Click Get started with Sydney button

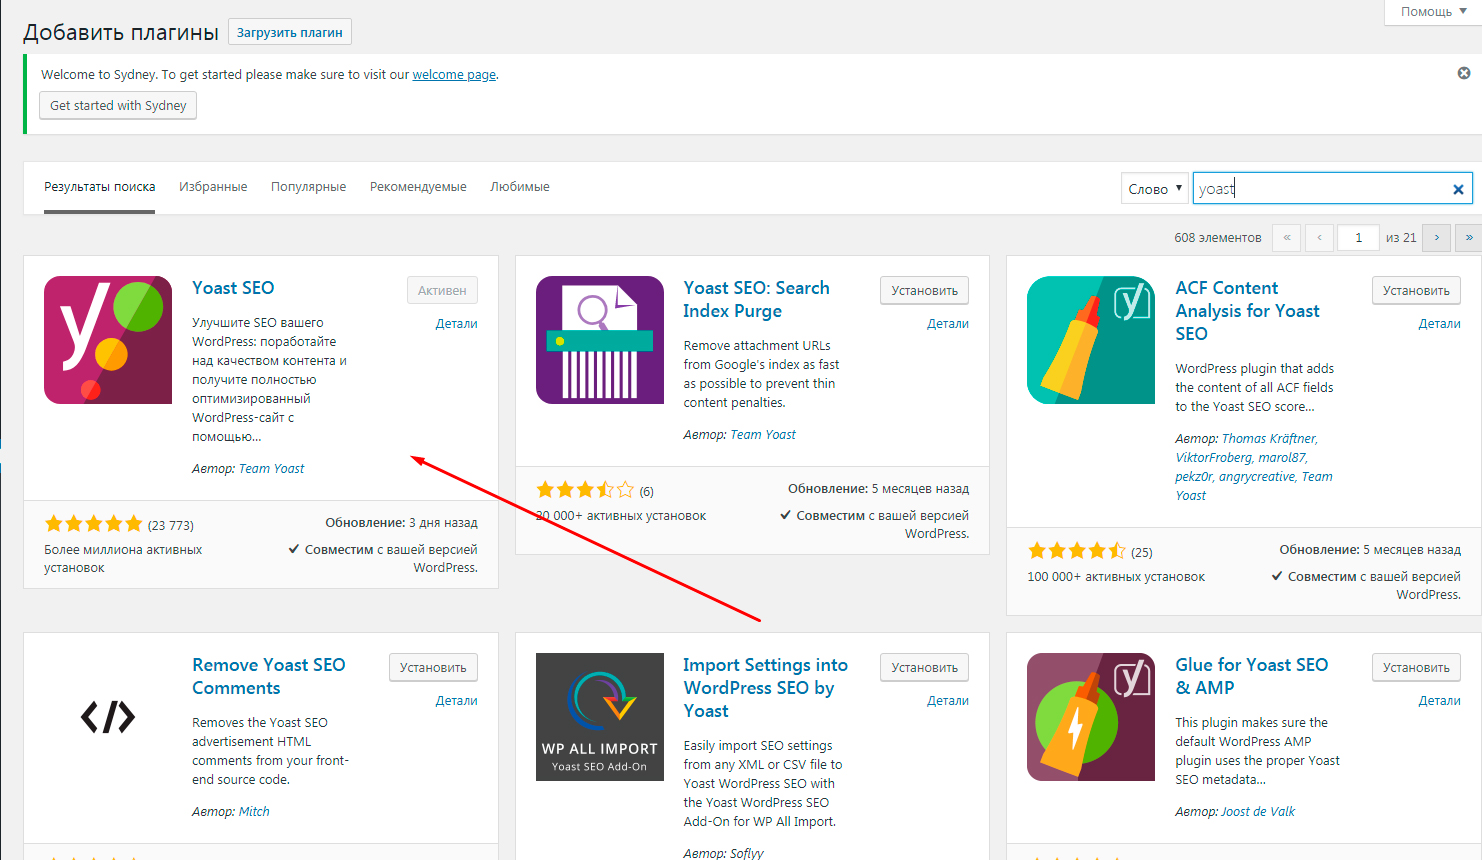click(118, 105)
